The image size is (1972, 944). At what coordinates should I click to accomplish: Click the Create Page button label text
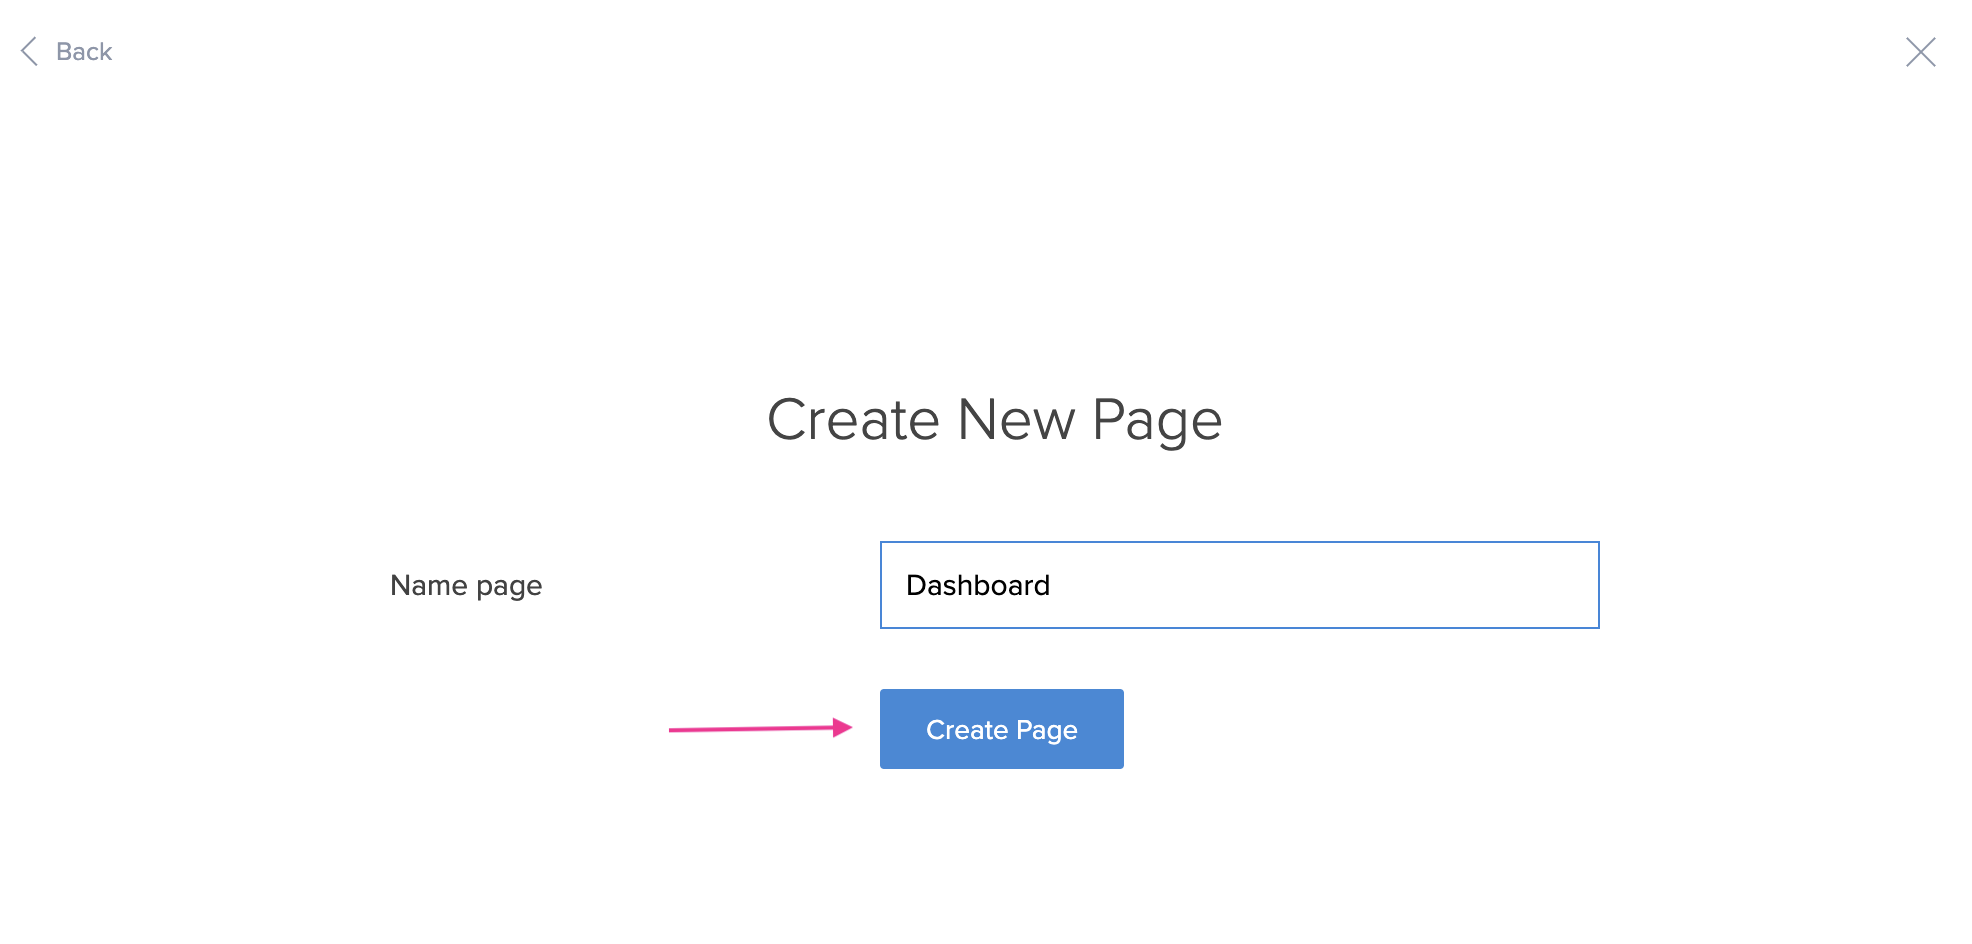pyautogui.click(x=1001, y=730)
